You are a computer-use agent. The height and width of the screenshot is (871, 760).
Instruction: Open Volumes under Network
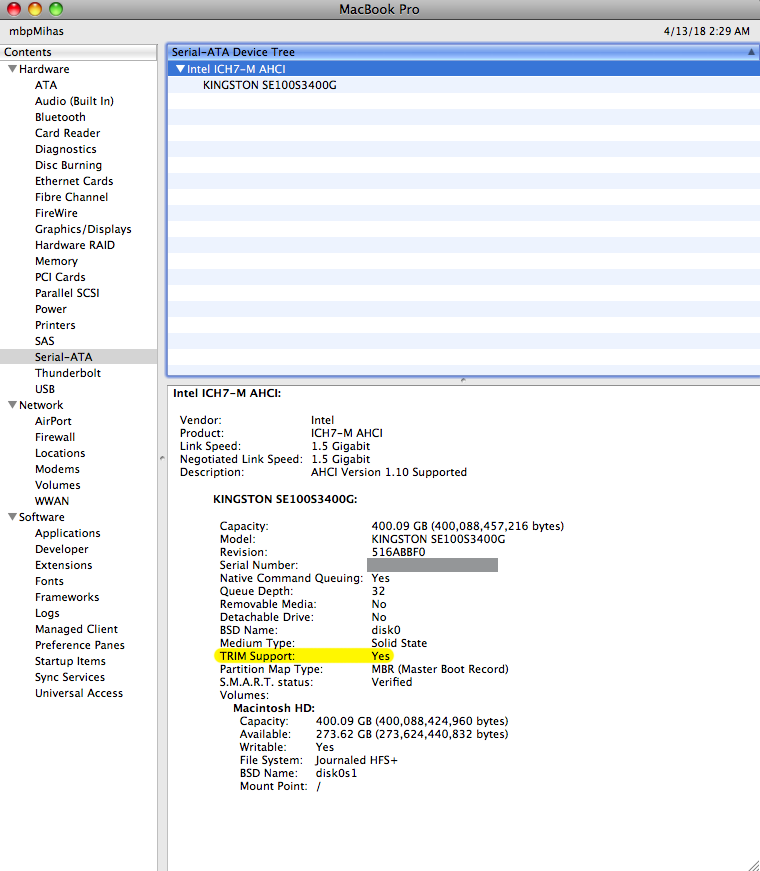coord(58,485)
